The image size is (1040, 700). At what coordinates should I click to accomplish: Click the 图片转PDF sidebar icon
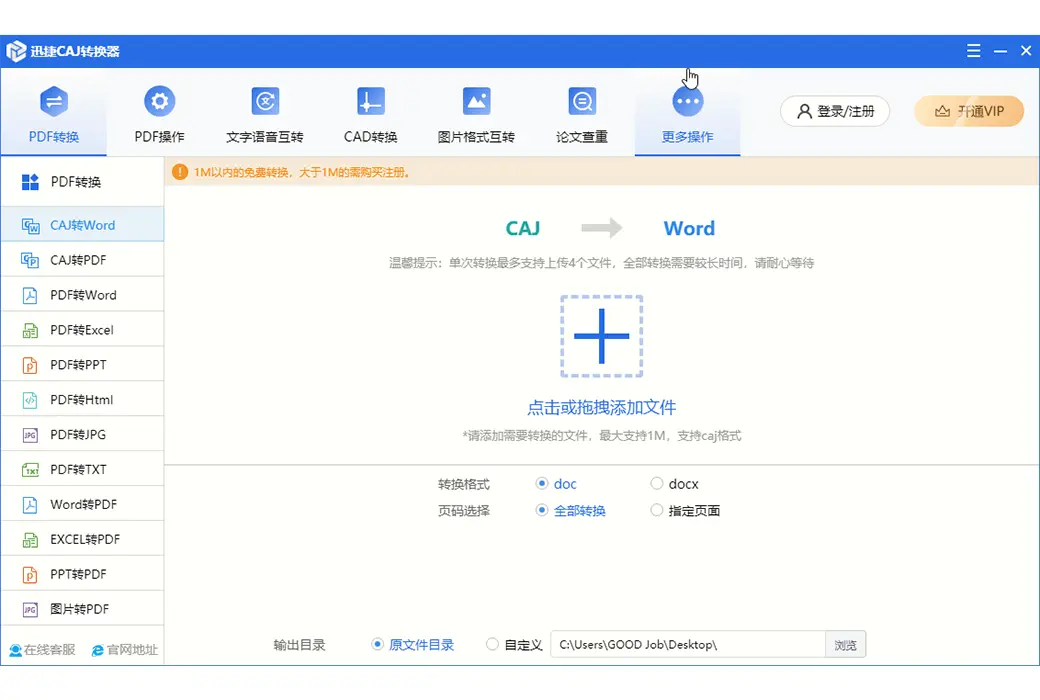[x=30, y=610]
